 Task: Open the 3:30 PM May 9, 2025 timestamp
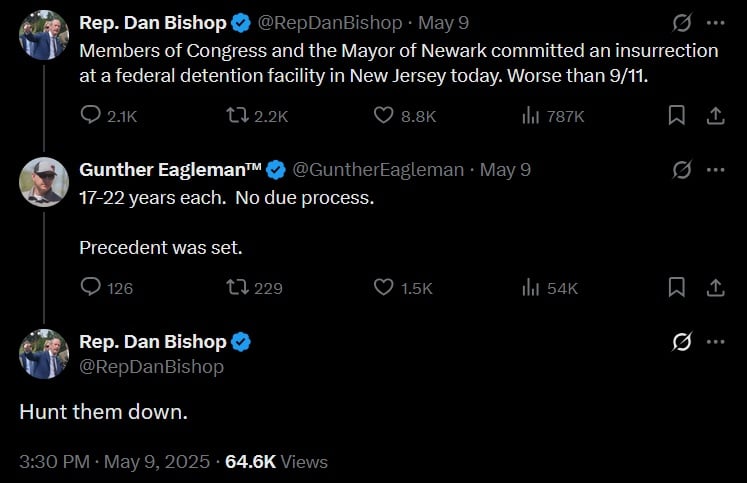click(115, 462)
